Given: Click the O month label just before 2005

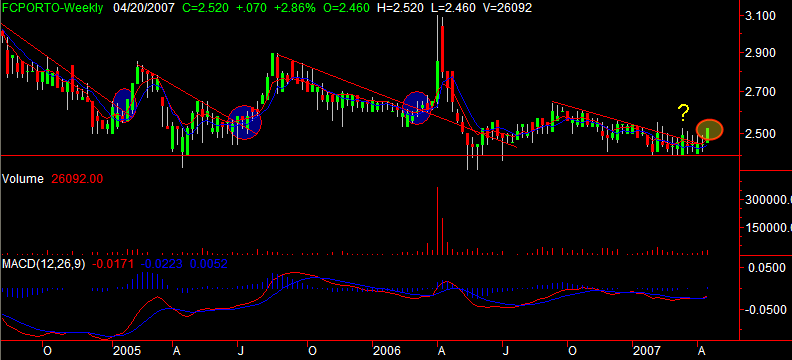Looking at the screenshot, I should tap(46, 351).
